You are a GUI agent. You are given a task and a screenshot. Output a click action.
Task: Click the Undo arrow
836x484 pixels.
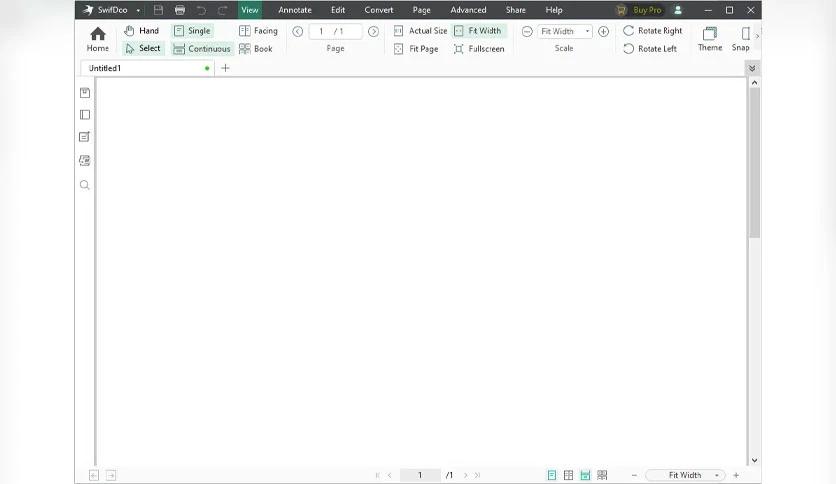201,10
